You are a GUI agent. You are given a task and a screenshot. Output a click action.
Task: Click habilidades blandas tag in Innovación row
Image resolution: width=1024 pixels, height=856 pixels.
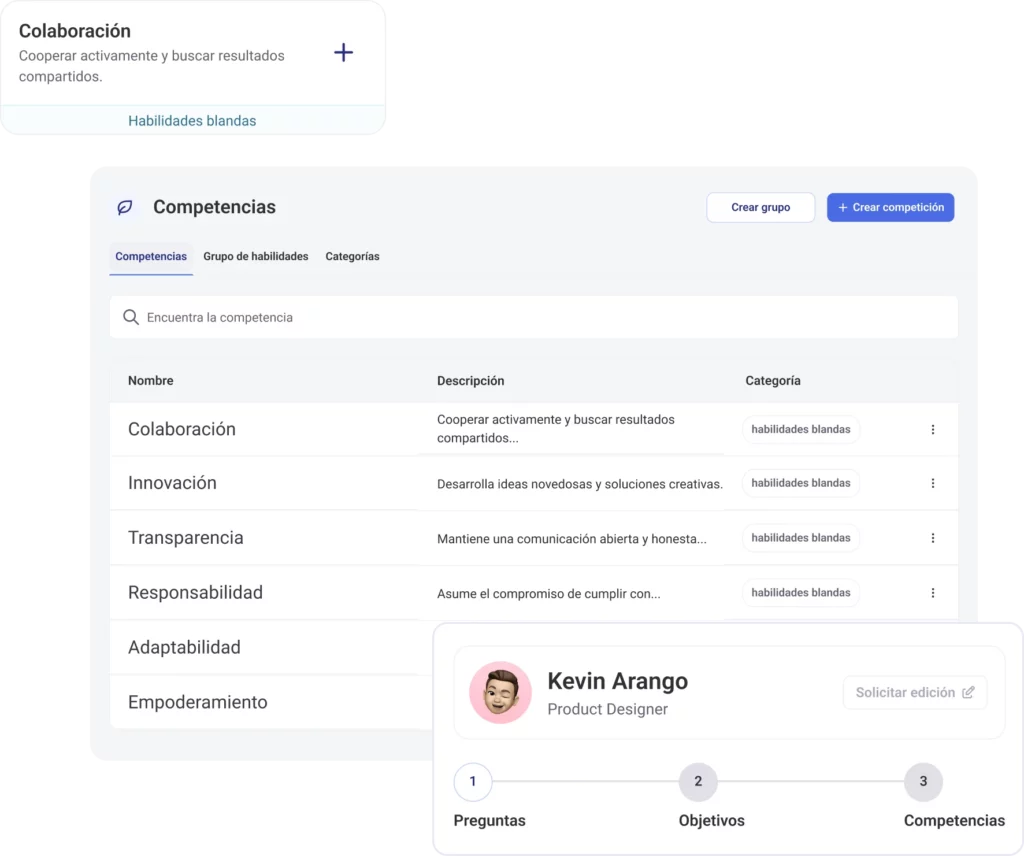click(x=800, y=483)
